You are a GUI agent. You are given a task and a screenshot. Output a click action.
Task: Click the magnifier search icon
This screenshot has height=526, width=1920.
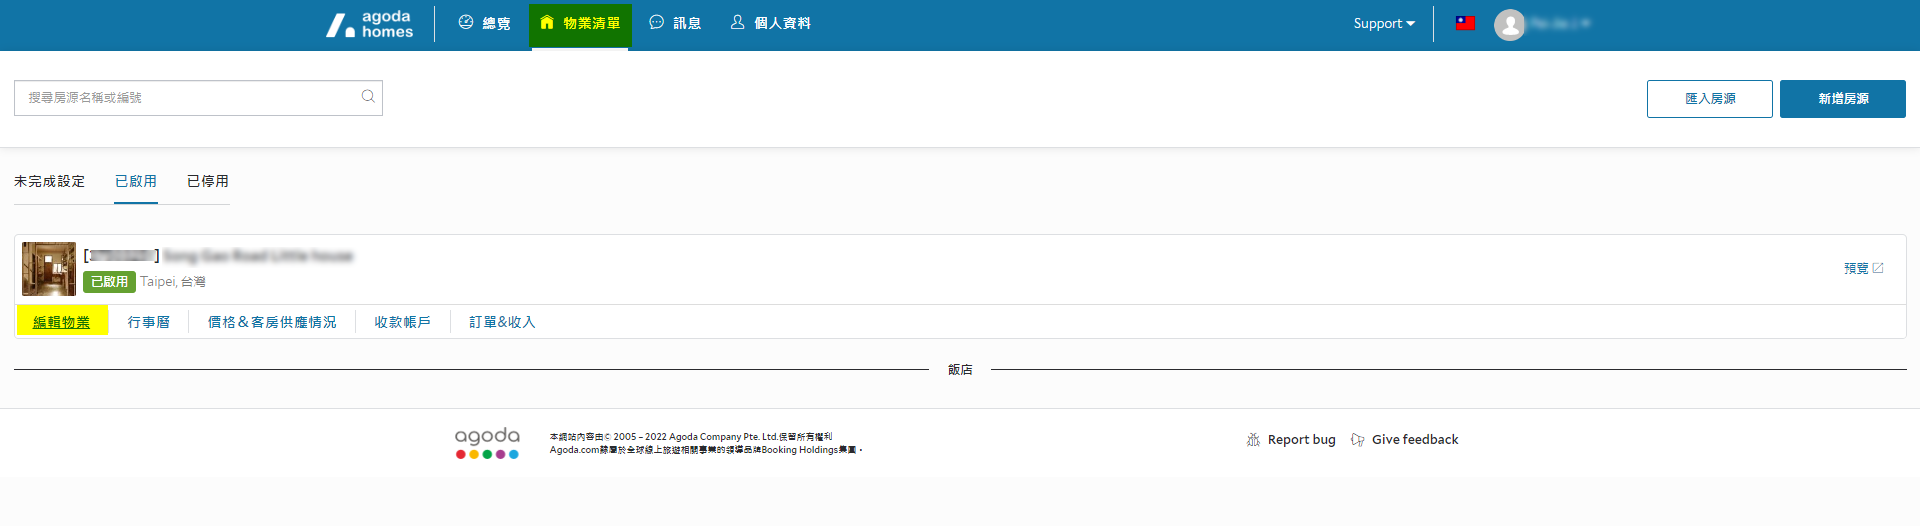[368, 97]
